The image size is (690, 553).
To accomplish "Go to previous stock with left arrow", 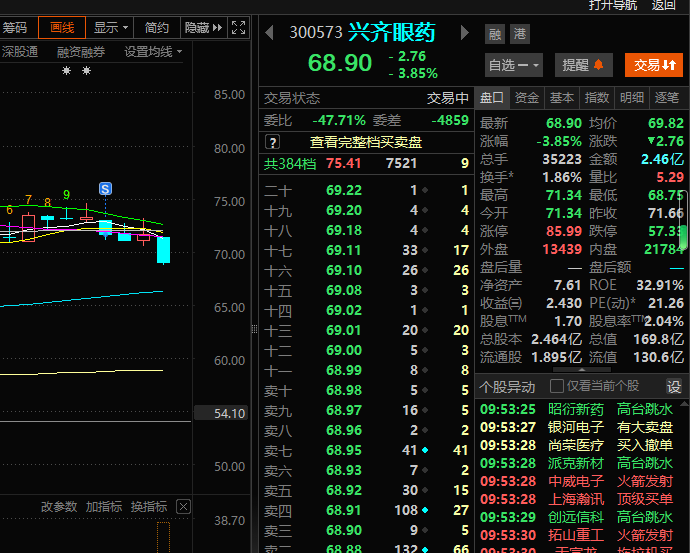I will click(x=270, y=33).
